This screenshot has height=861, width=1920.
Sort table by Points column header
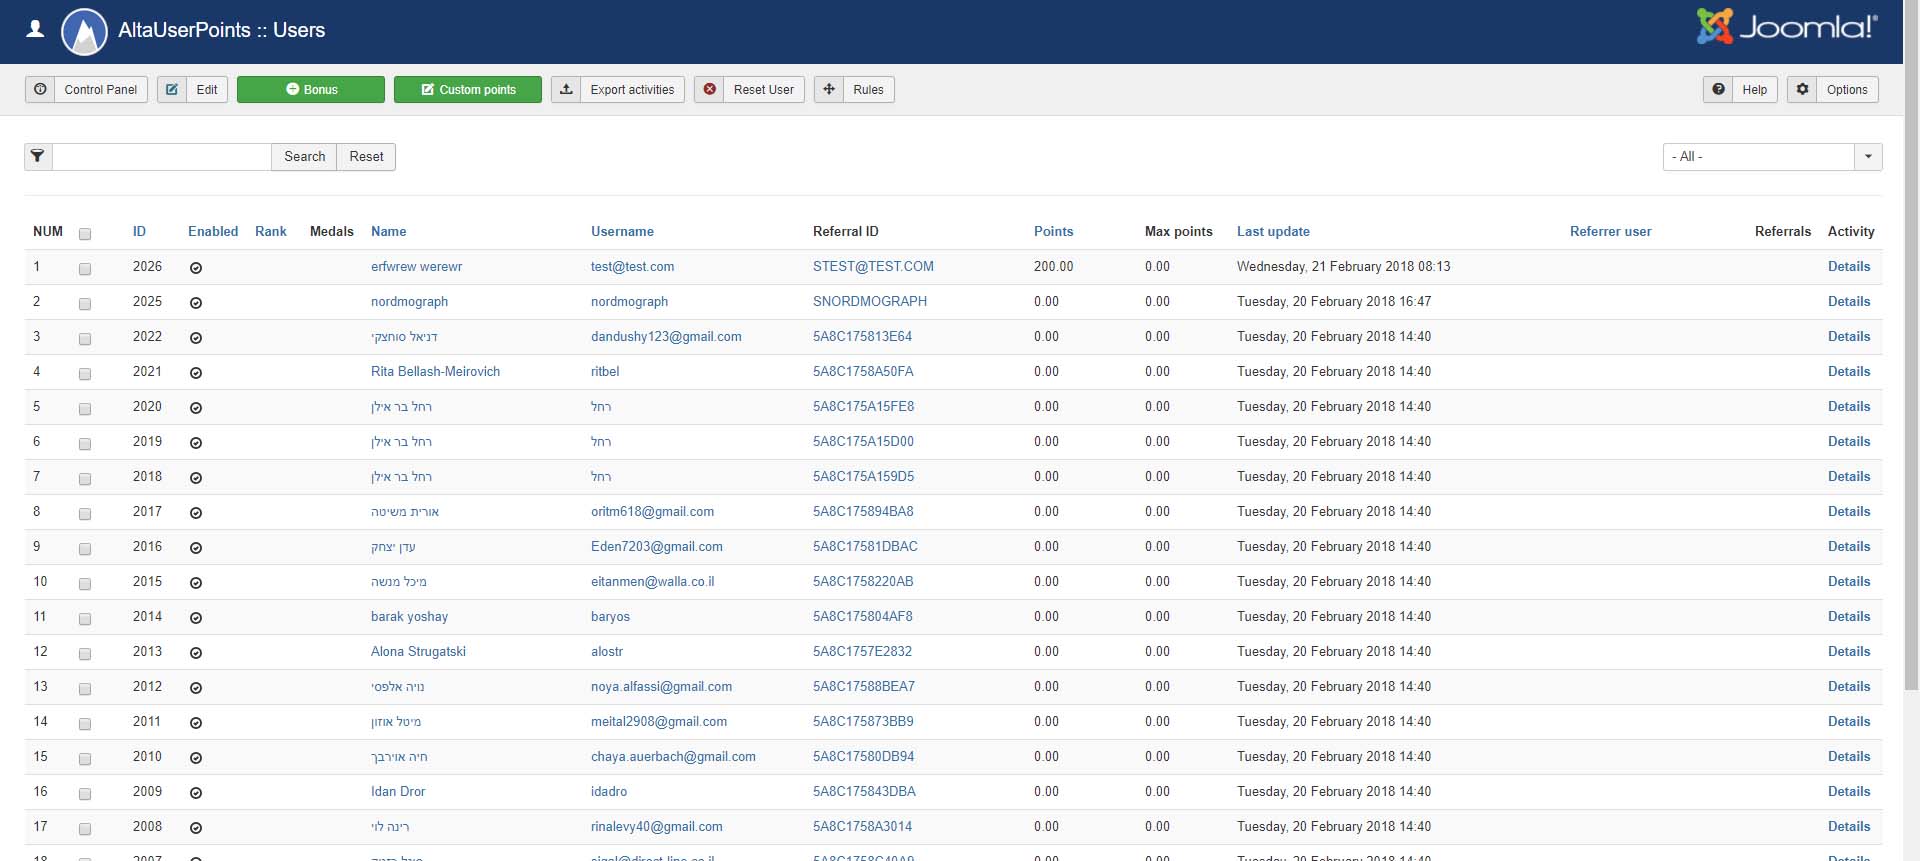(x=1053, y=232)
